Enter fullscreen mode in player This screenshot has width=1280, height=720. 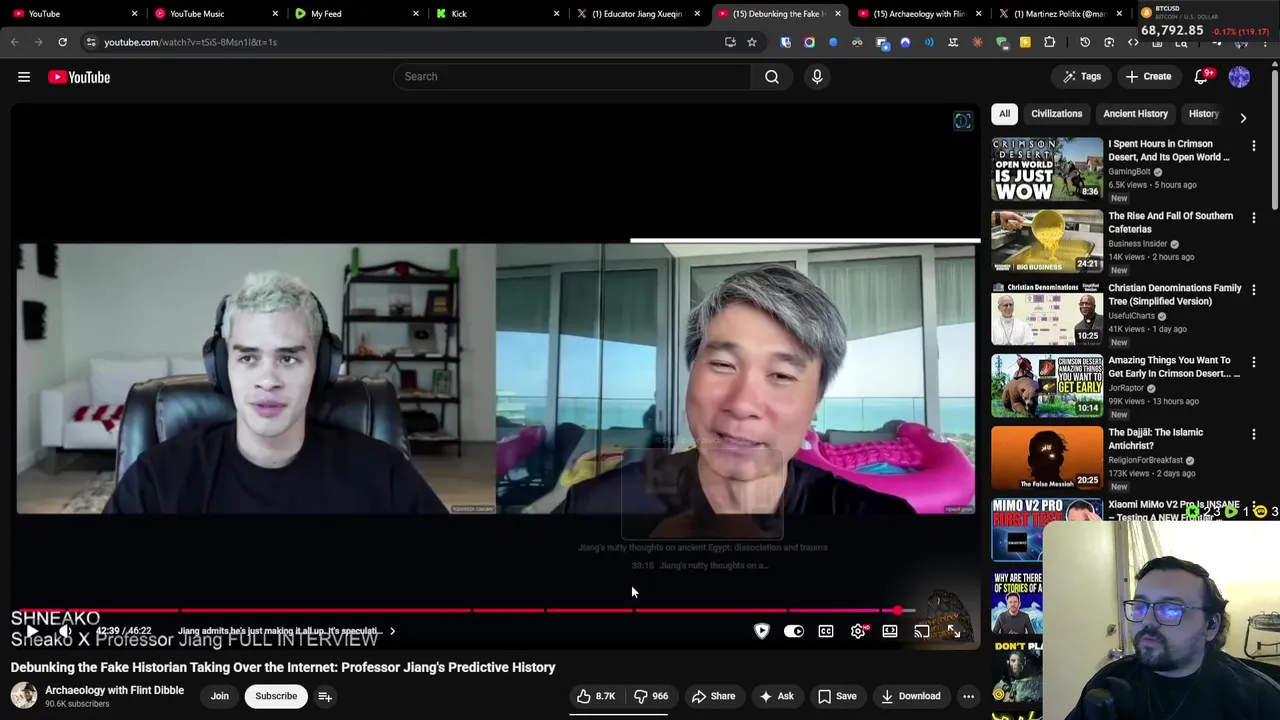(954, 631)
